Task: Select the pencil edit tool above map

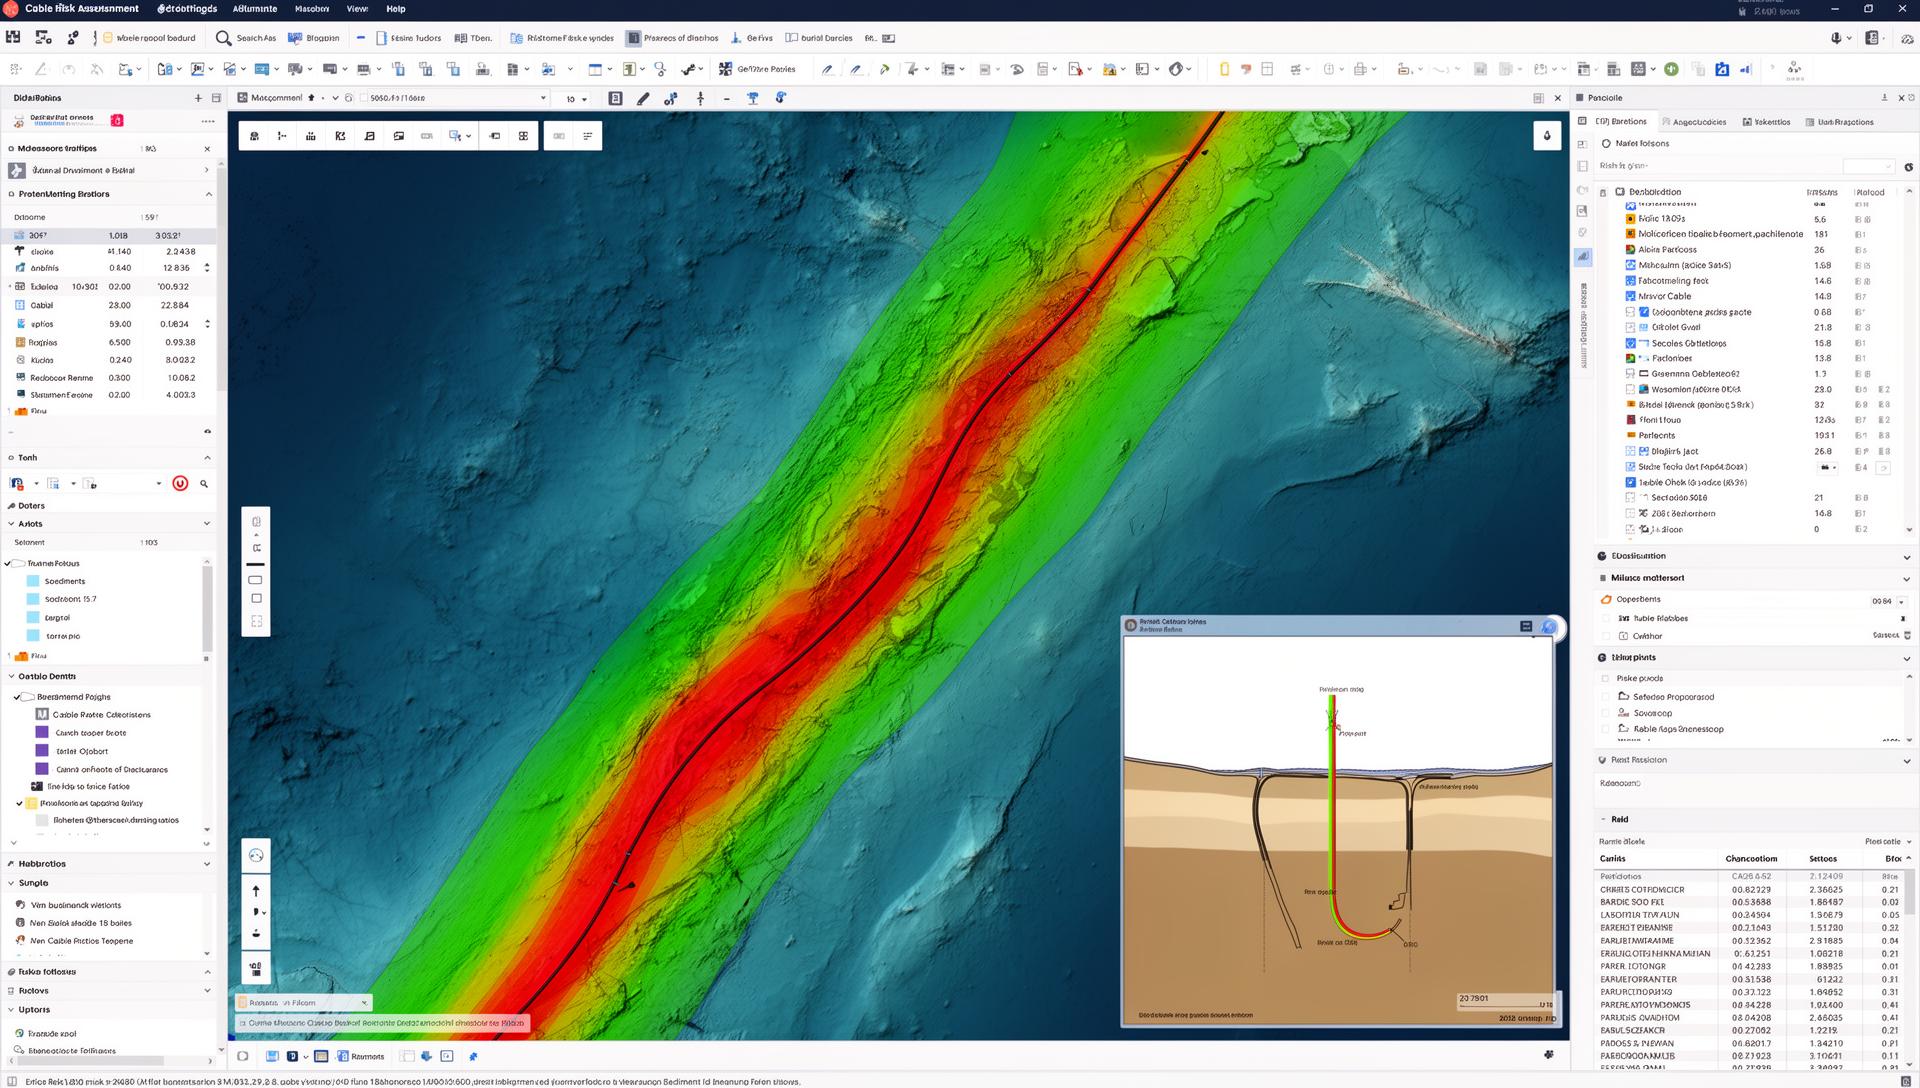Action: click(x=643, y=98)
